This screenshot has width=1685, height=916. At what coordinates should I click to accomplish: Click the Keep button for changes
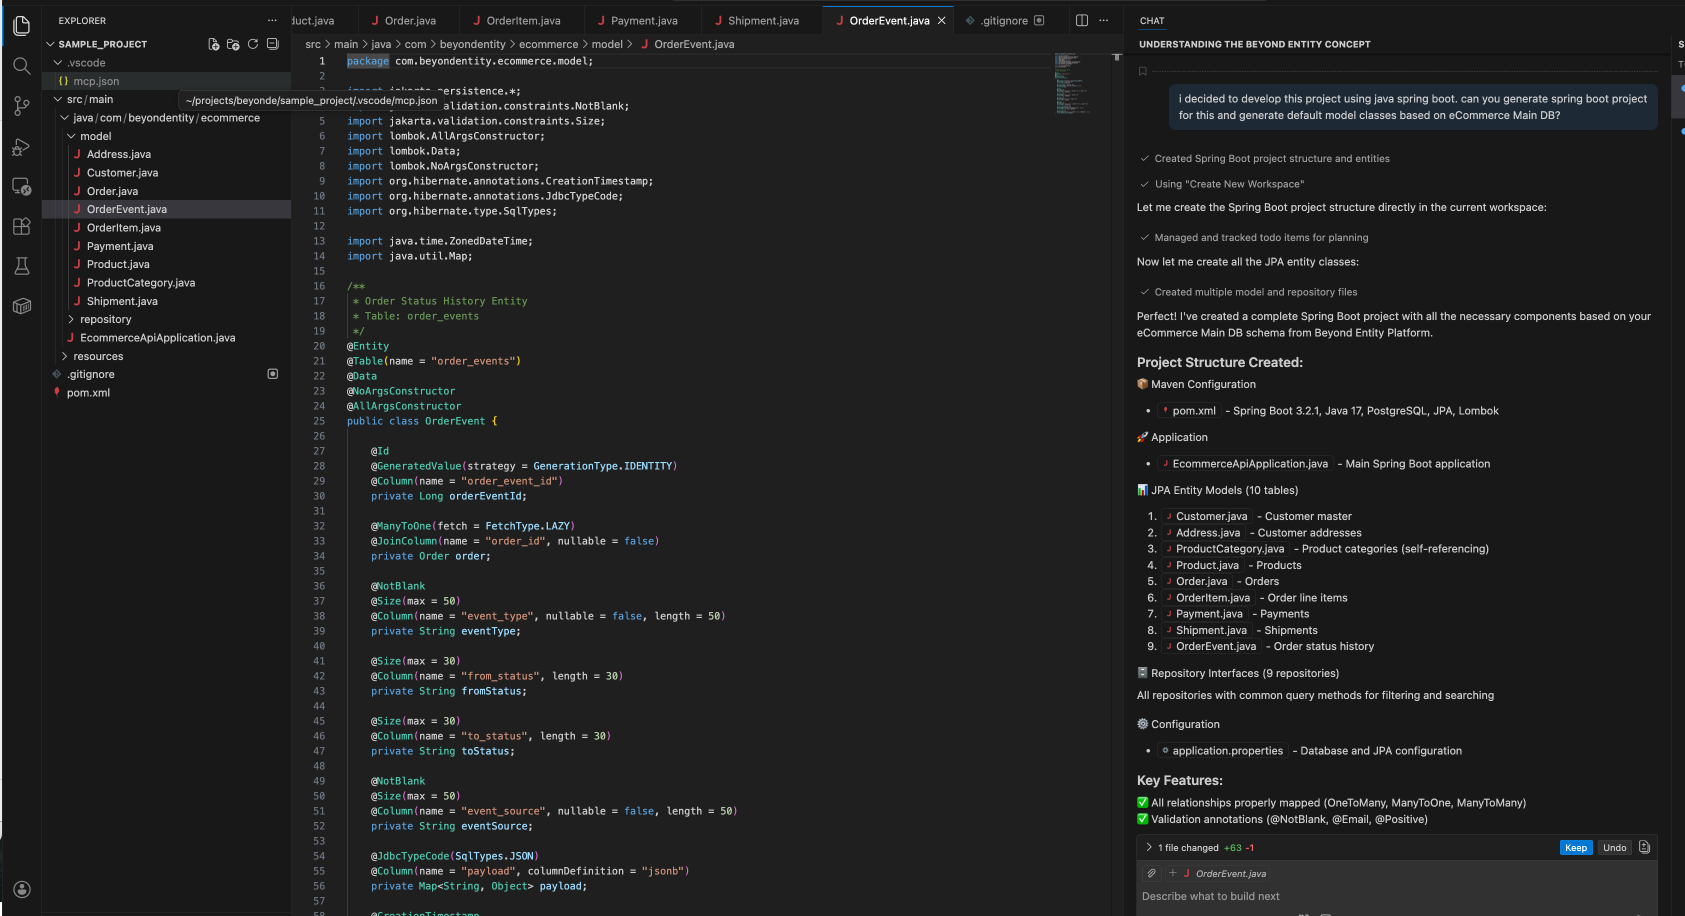(x=1575, y=847)
